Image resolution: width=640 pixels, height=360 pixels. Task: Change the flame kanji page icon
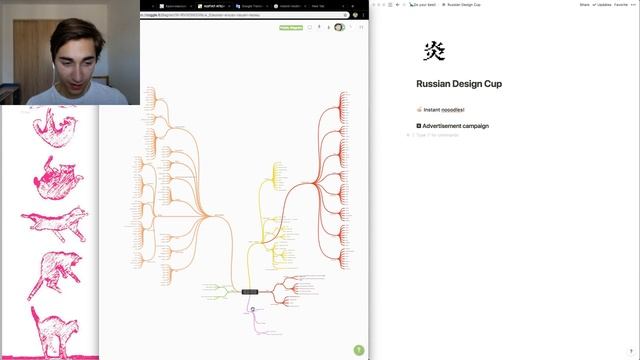pos(434,51)
